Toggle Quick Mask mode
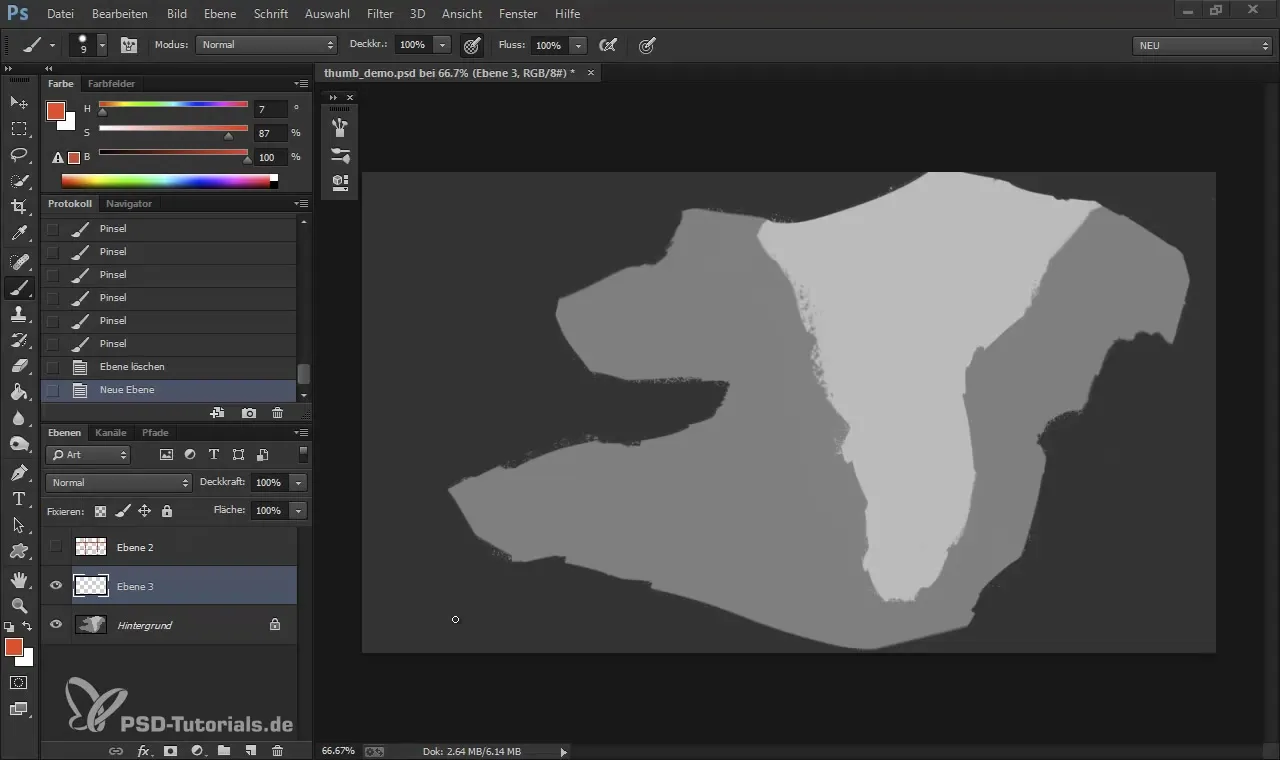Screen dimensions: 1280x760 (19, 682)
